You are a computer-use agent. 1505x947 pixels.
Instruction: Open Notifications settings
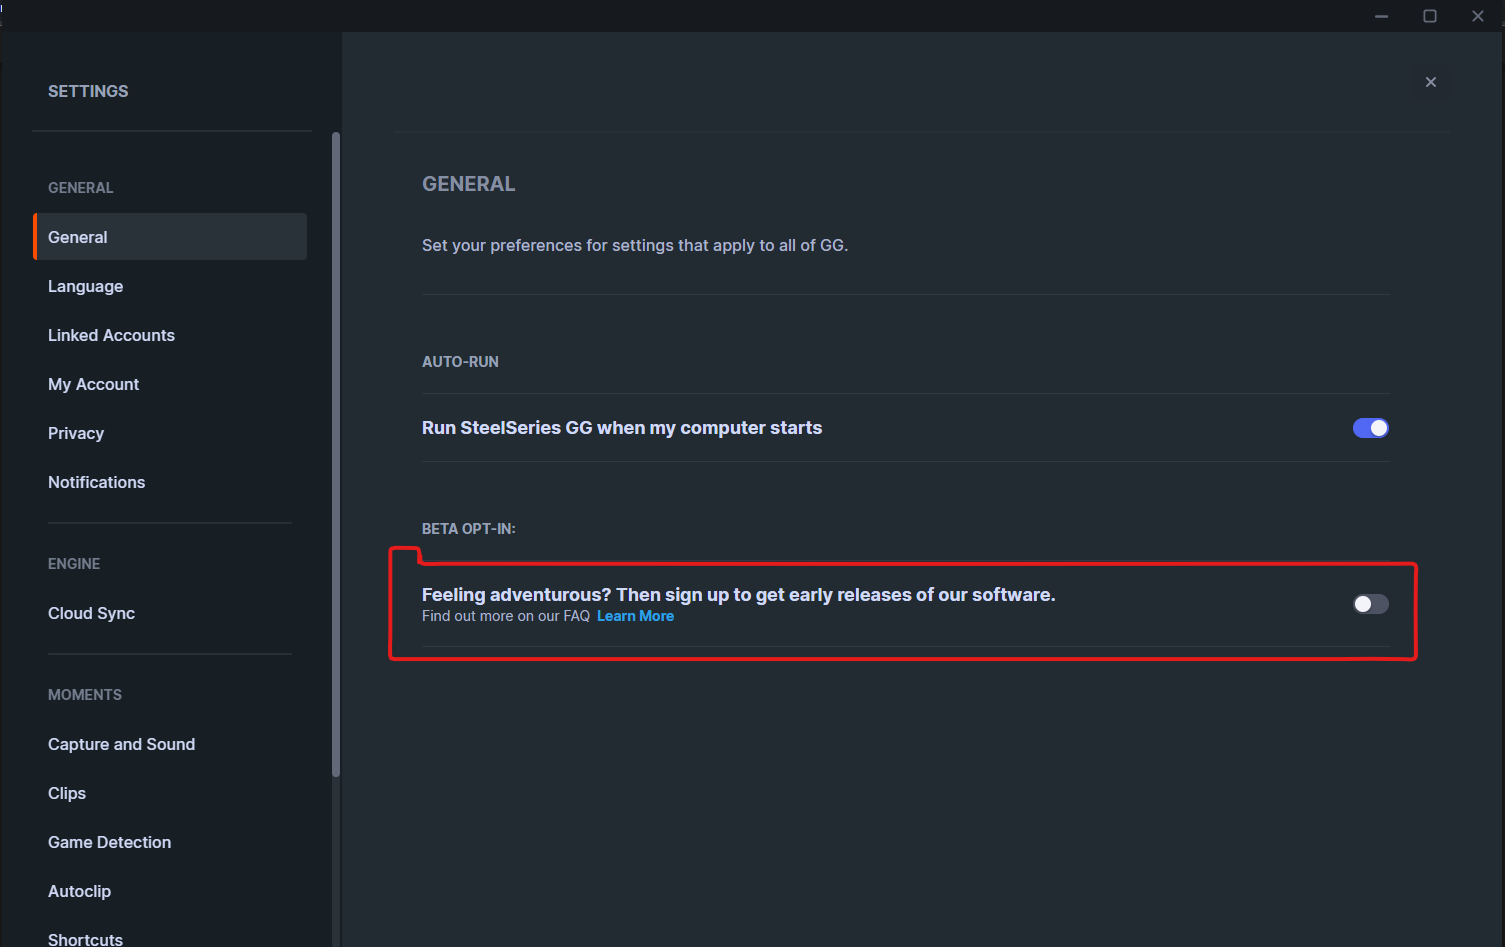(96, 482)
